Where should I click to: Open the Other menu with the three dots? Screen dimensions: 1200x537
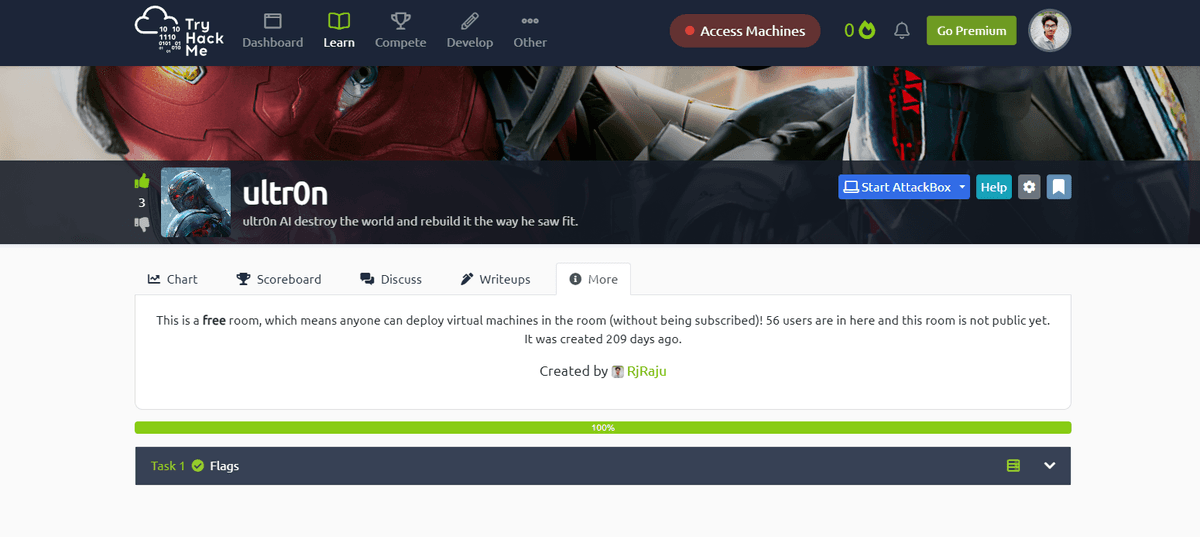(x=530, y=31)
